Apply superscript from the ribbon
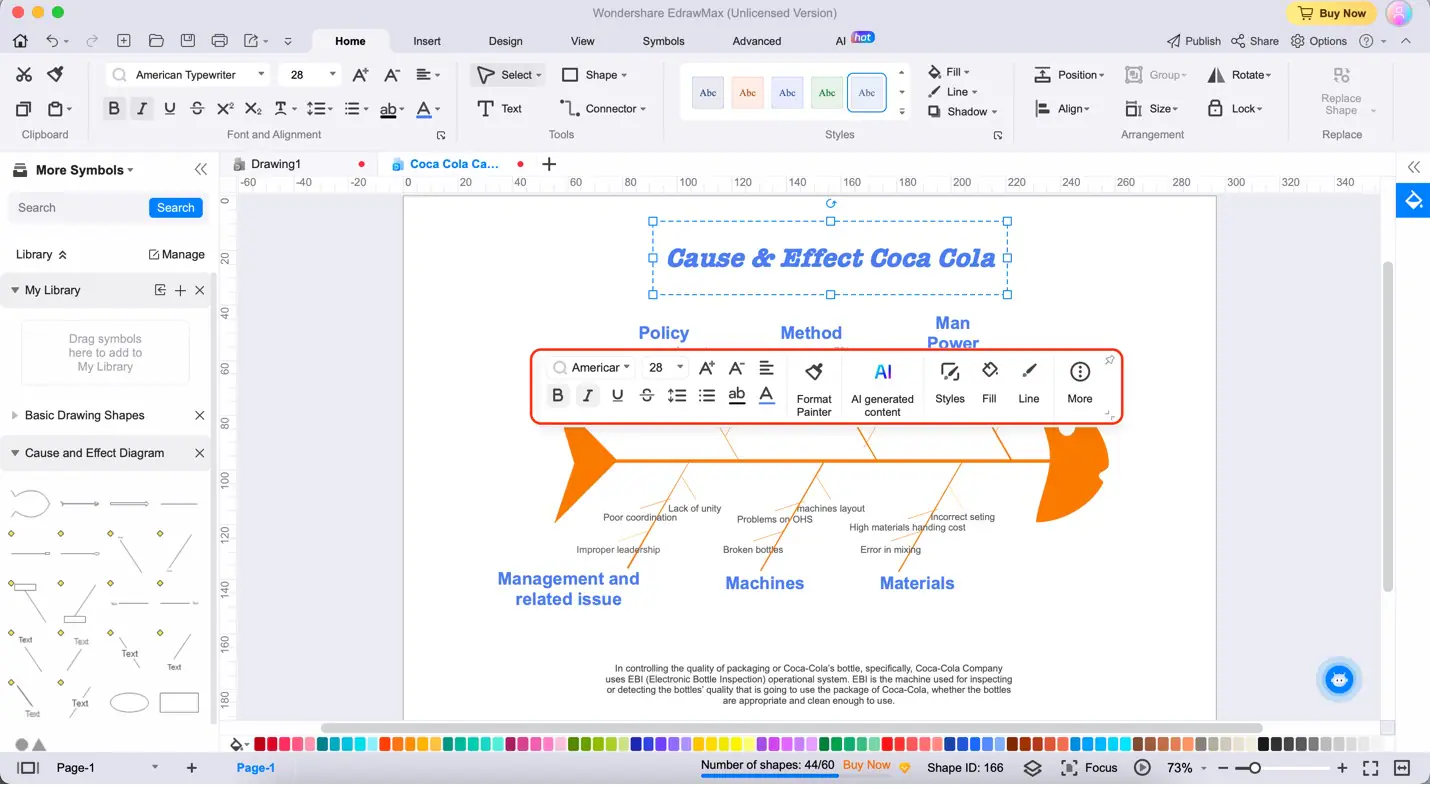This screenshot has width=1430, height=788. tap(225, 109)
